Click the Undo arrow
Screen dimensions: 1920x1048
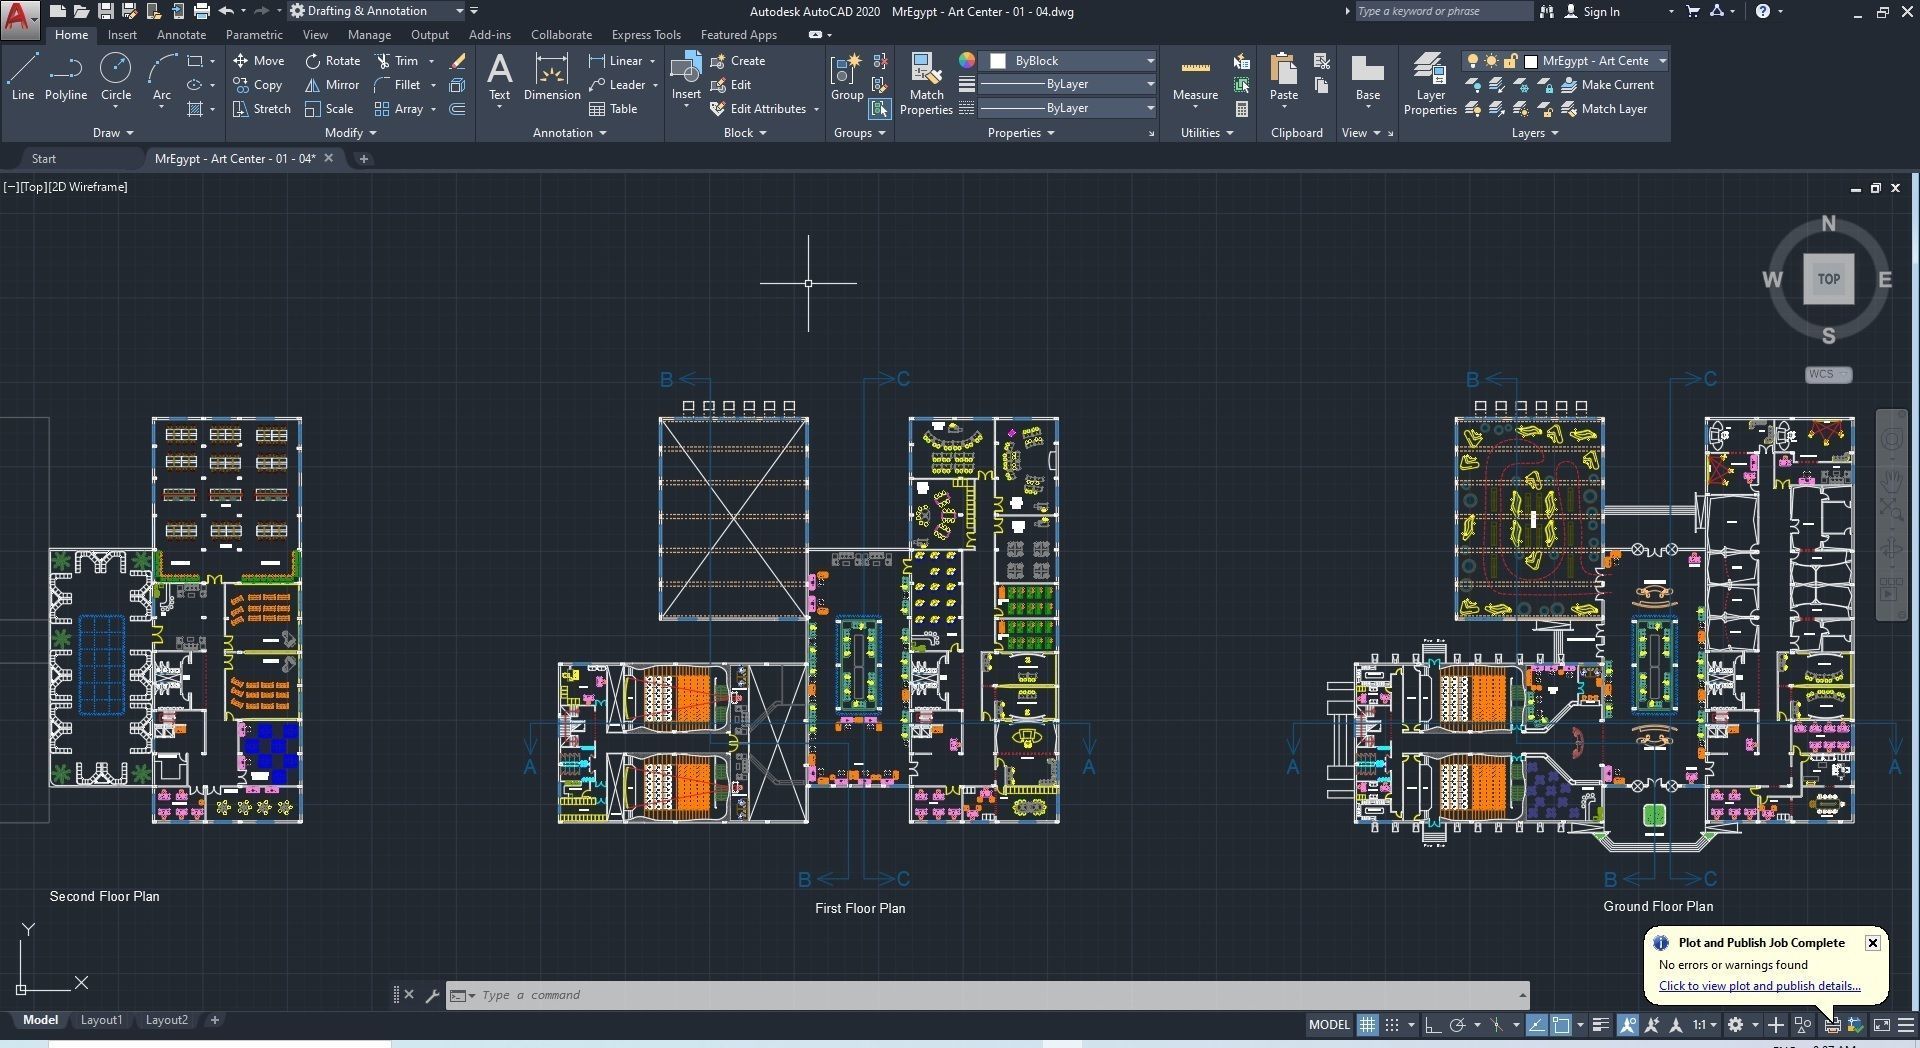[226, 11]
